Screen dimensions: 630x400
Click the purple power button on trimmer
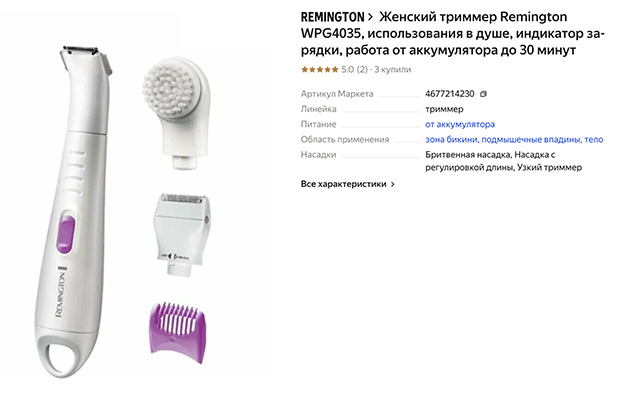point(66,234)
